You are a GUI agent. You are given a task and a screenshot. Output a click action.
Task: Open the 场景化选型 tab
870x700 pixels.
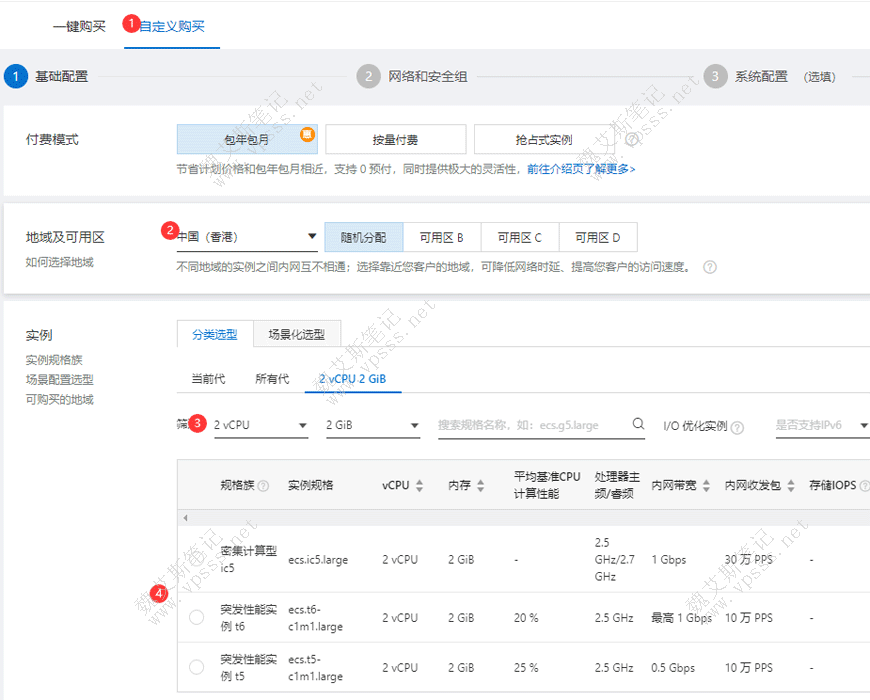tap(297, 334)
